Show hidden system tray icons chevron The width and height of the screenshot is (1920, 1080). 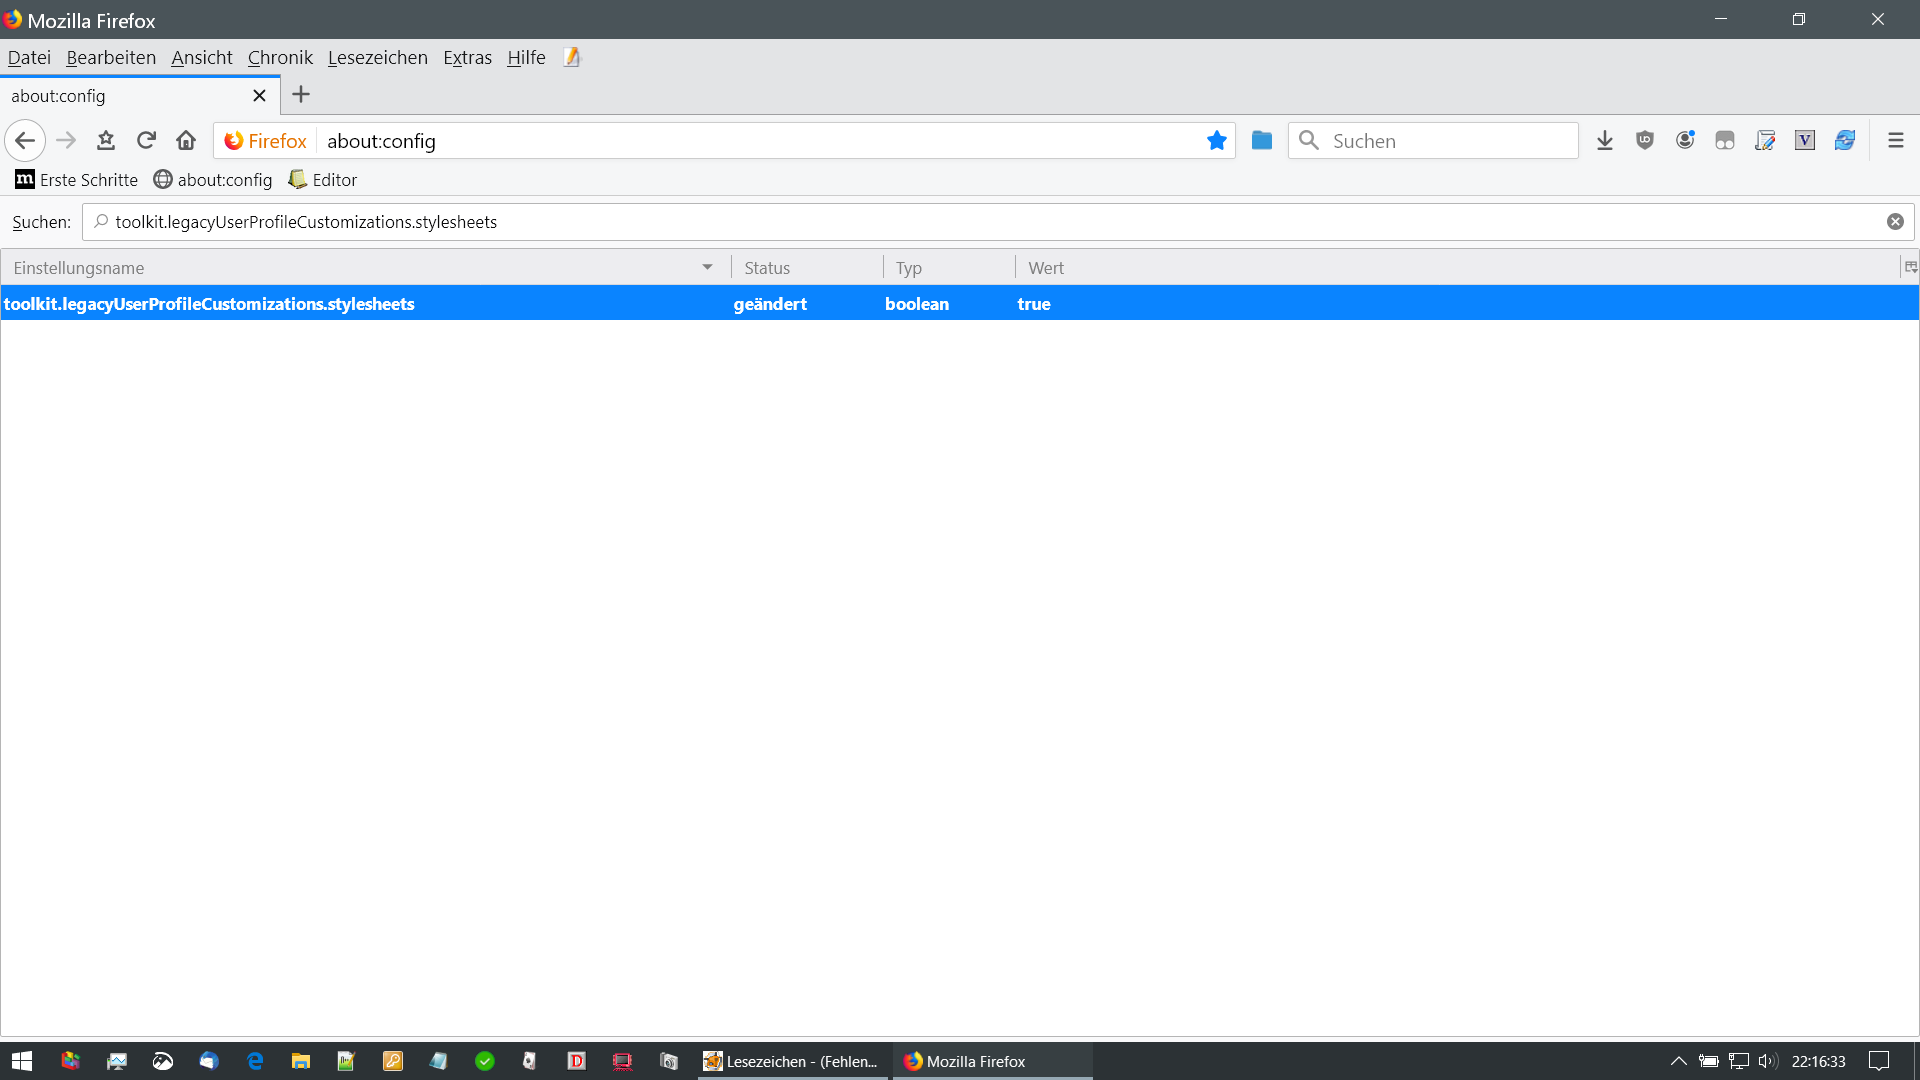(1678, 1061)
